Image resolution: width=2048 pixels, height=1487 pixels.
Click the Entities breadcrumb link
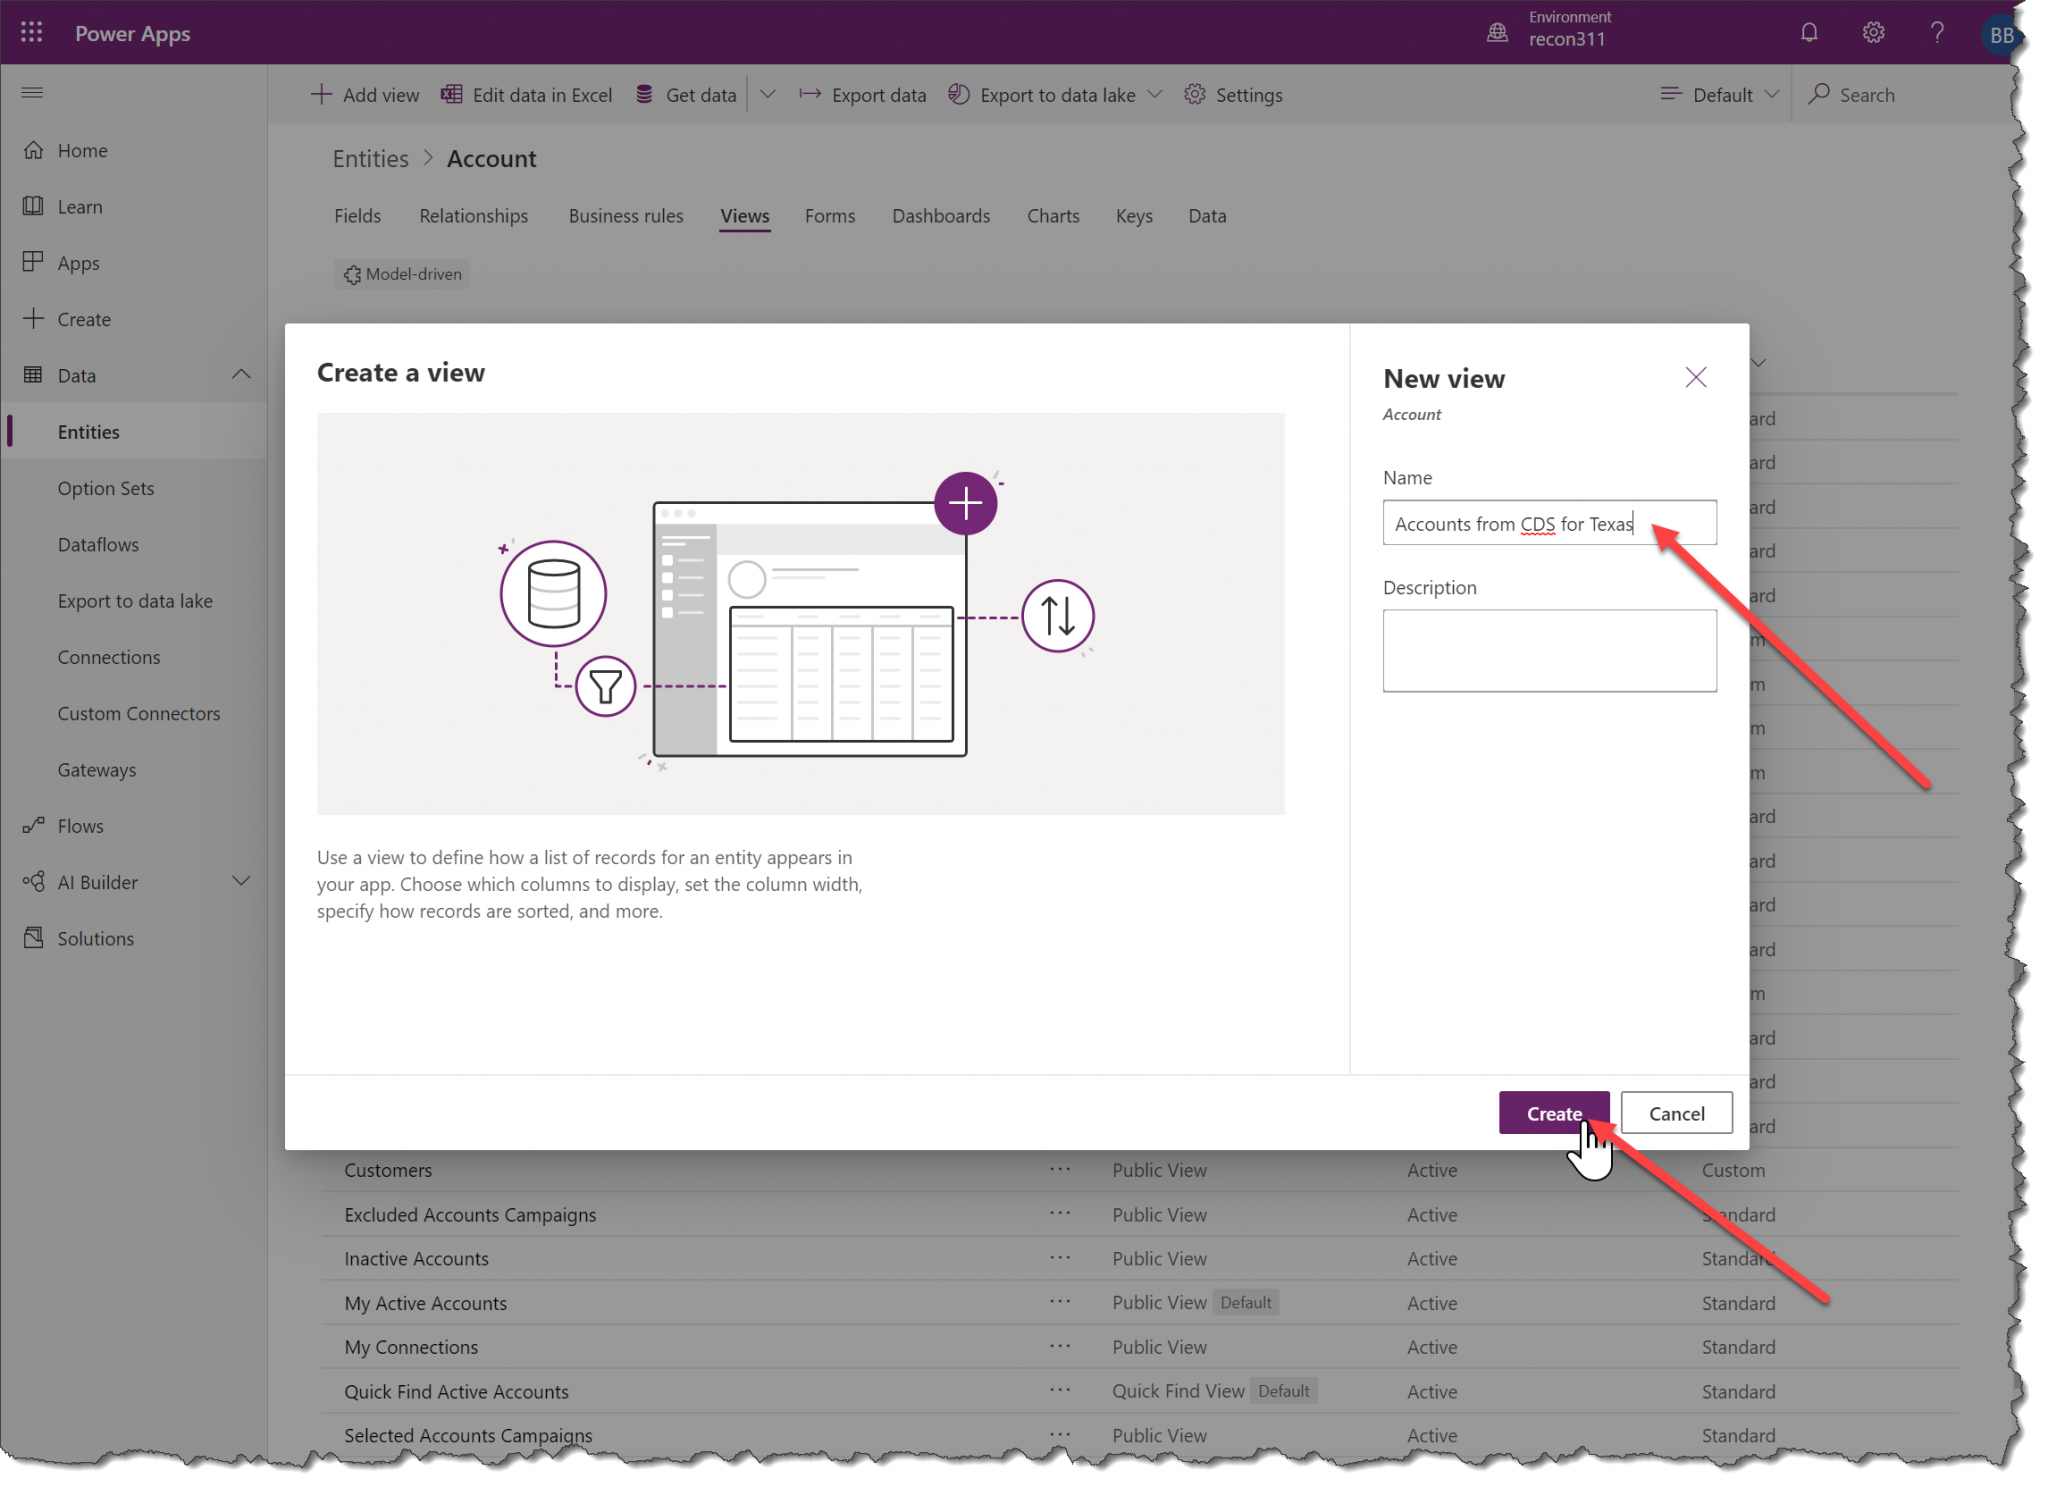[x=370, y=159]
